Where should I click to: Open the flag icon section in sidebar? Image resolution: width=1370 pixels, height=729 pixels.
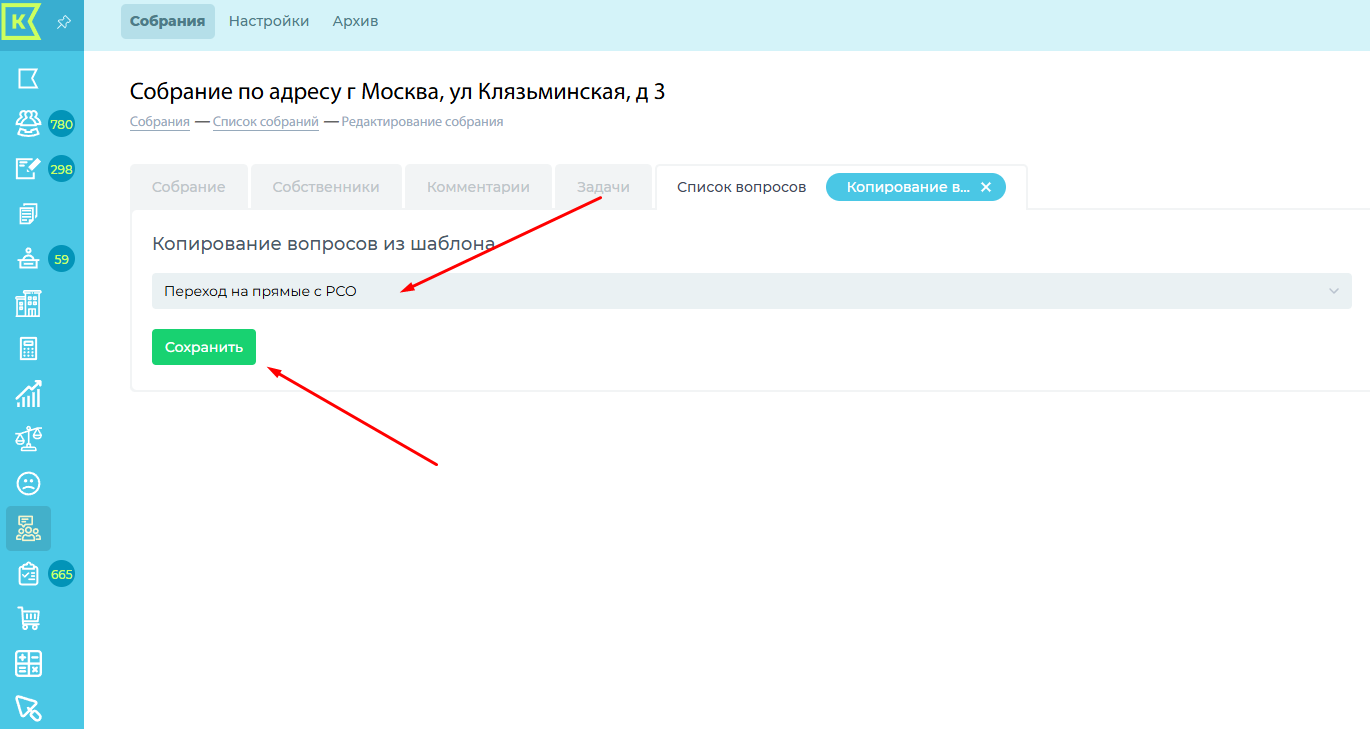pos(28,78)
